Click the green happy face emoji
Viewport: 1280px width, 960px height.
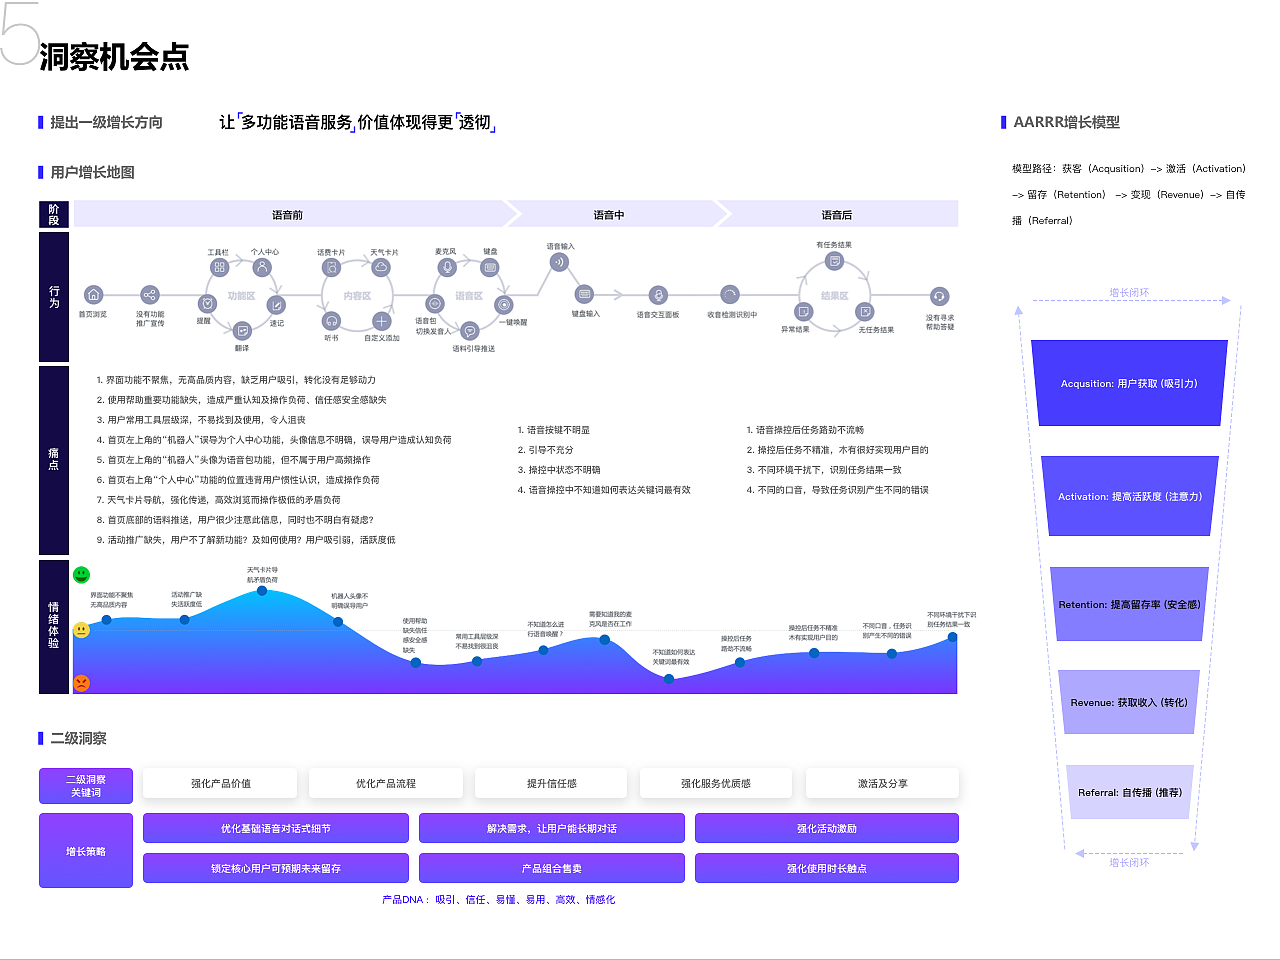pos(82,575)
